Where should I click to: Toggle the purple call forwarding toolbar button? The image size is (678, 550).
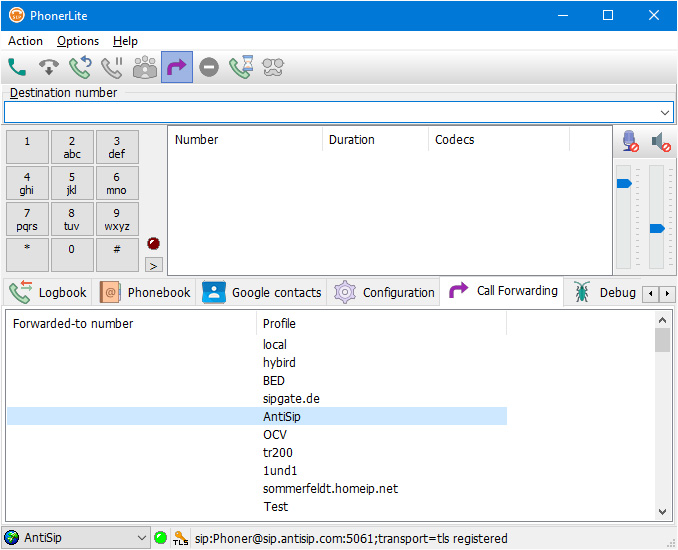tap(177, 67)
